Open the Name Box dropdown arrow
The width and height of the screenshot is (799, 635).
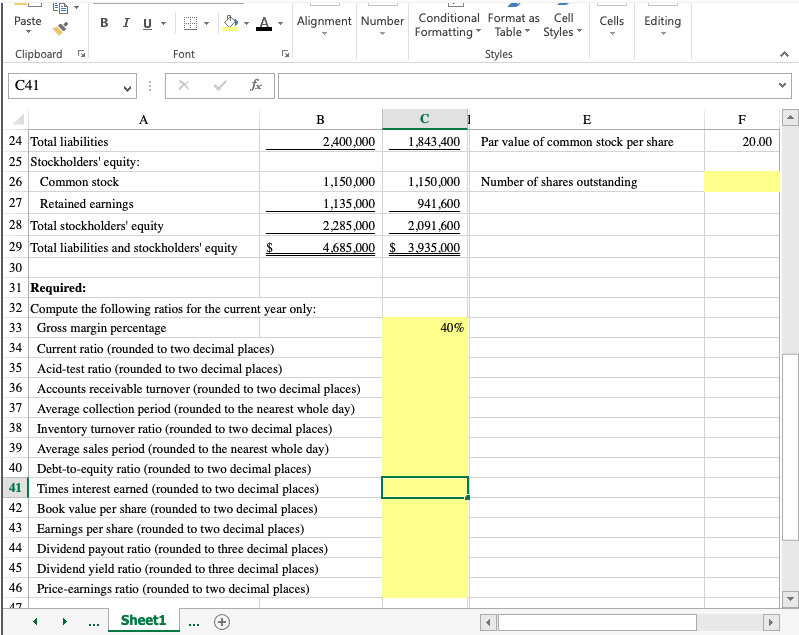point(127,88)
